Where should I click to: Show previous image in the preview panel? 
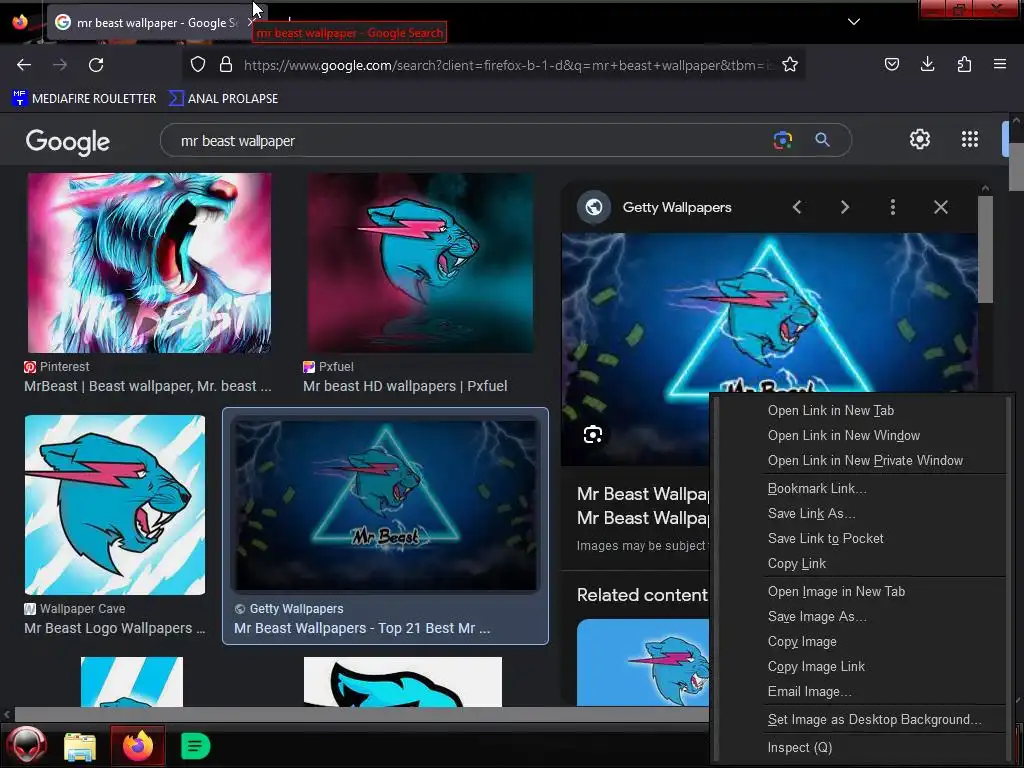797,207
